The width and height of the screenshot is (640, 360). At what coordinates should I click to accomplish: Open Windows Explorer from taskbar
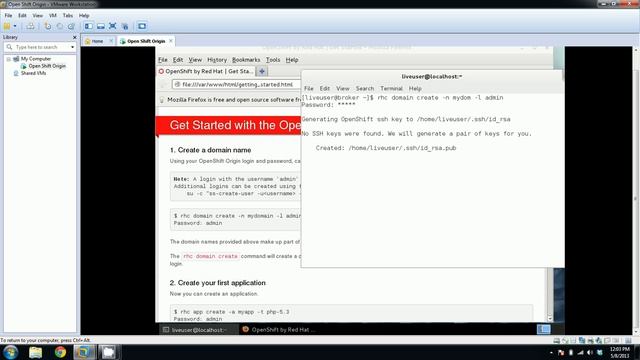(36, 352)
